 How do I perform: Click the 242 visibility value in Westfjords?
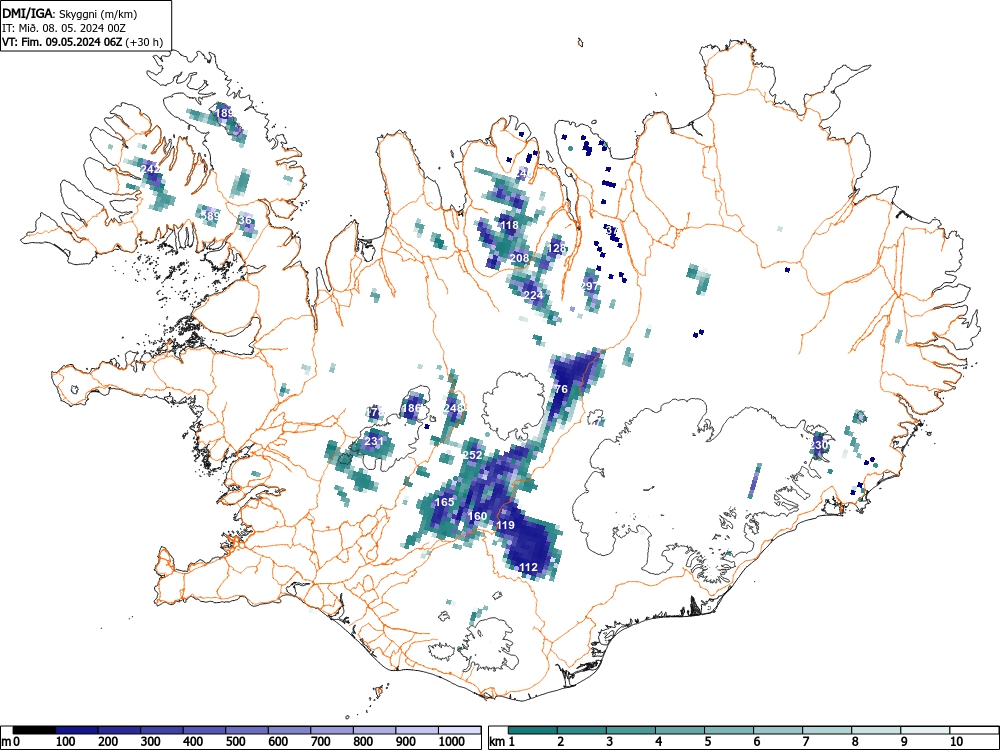(x=151, y=169)
